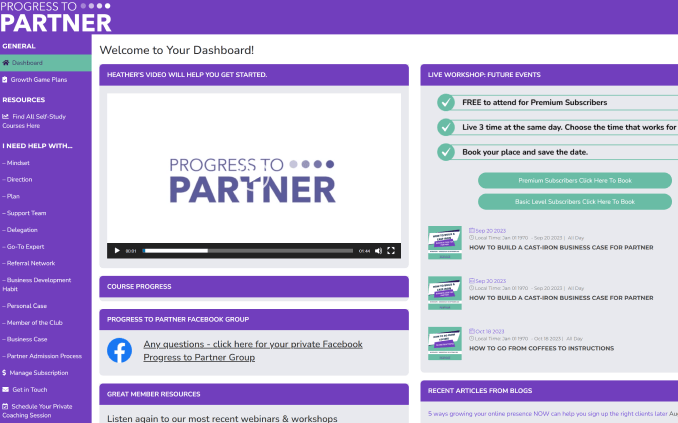Select Business Development Habit topic
The image size is (678, 423).
pyautogui.click(x=37, y=284)
